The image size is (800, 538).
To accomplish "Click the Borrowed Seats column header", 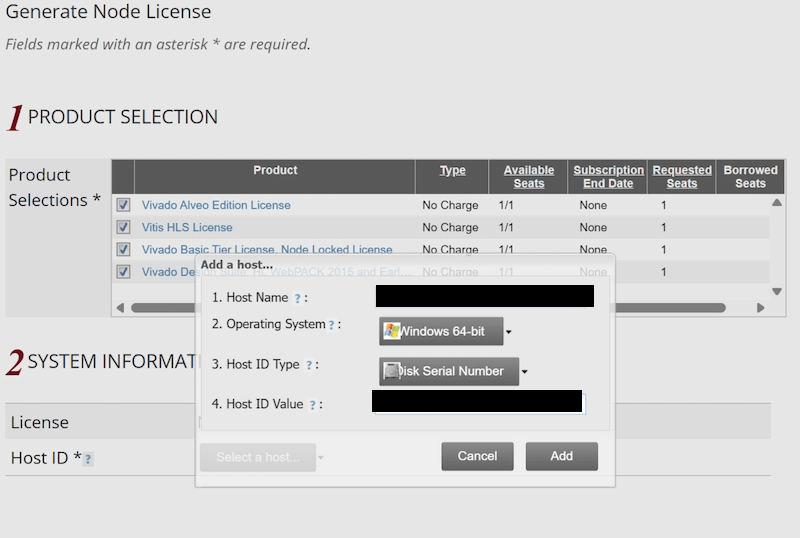I will point(750,177).
